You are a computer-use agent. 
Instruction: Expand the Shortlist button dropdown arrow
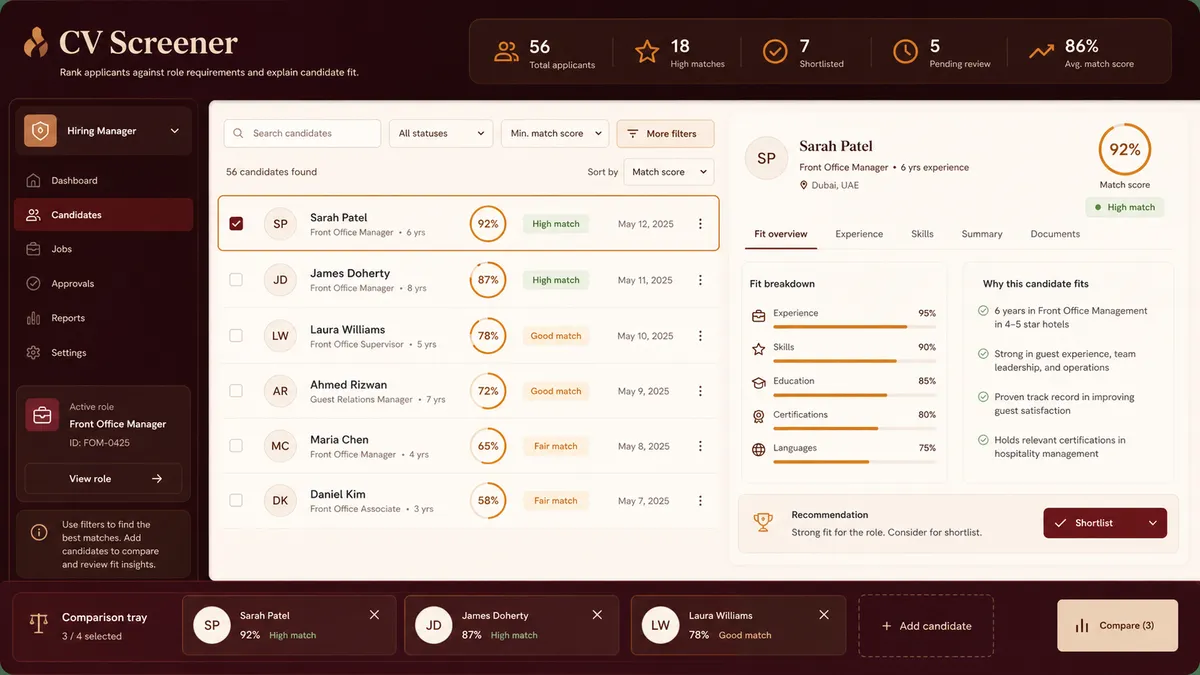coord(1152,523)
